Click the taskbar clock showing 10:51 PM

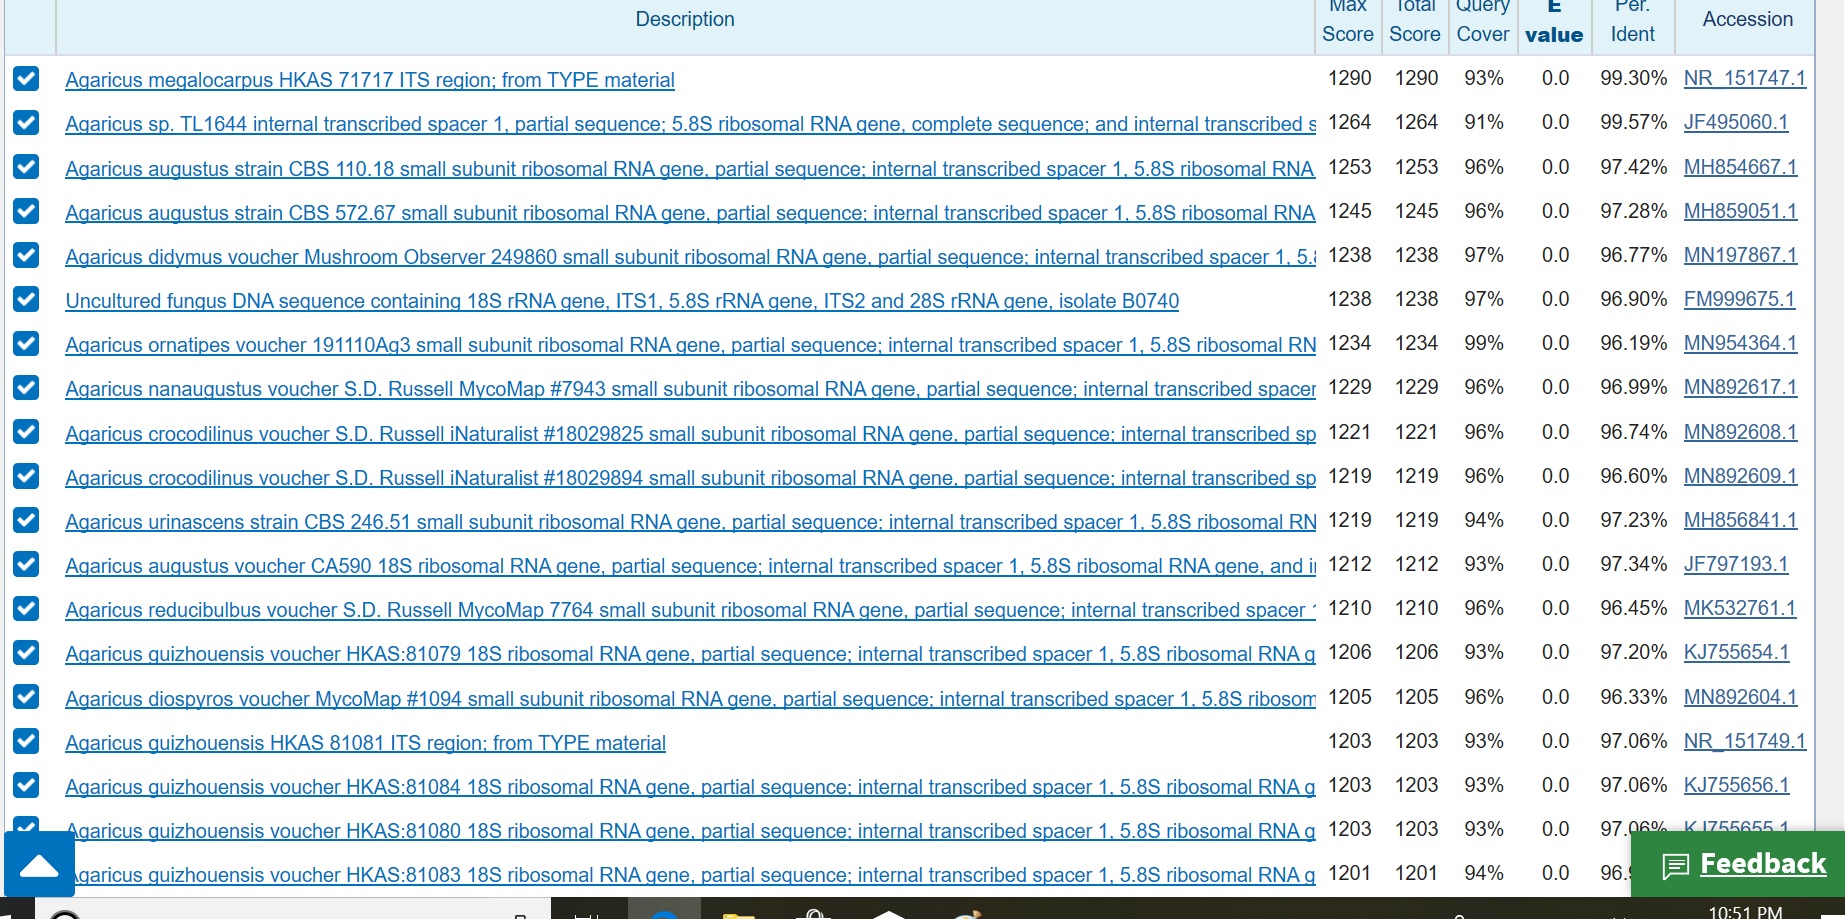[1745, 911]
